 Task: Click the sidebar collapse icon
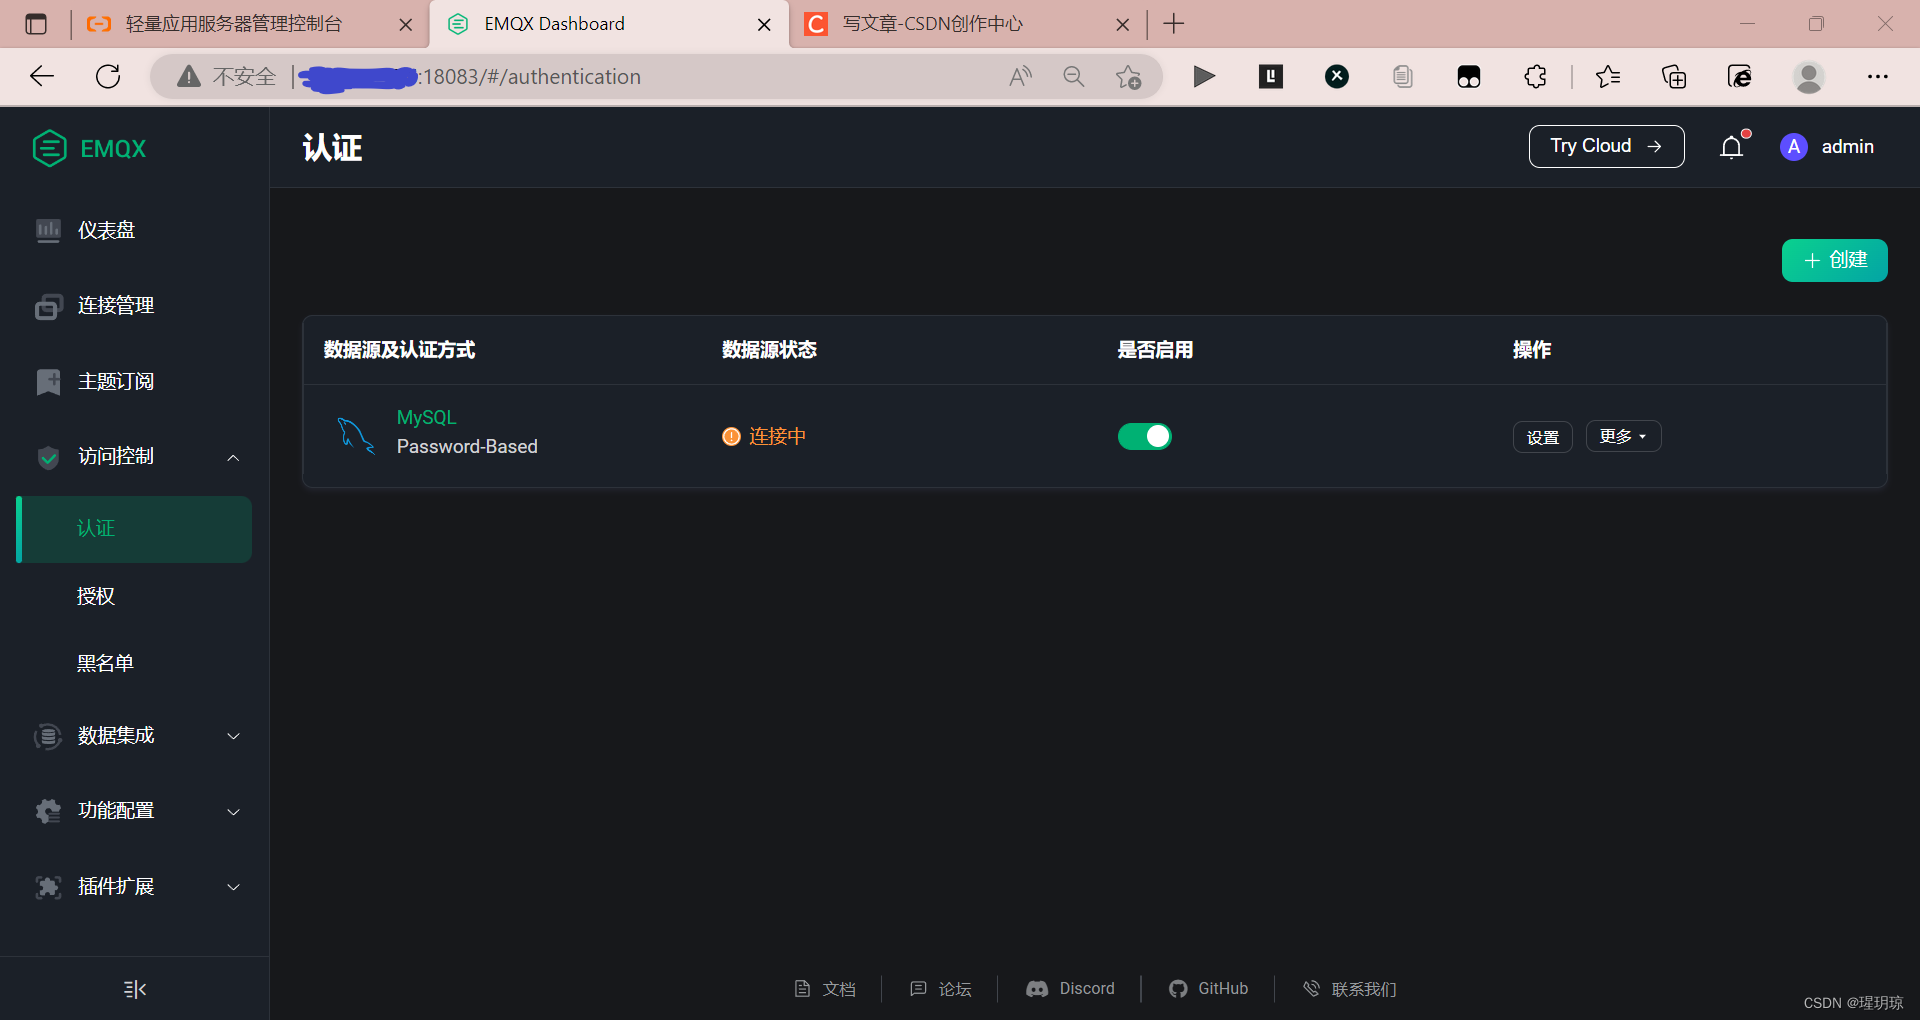pyautogui.click(x=135, y=989)
